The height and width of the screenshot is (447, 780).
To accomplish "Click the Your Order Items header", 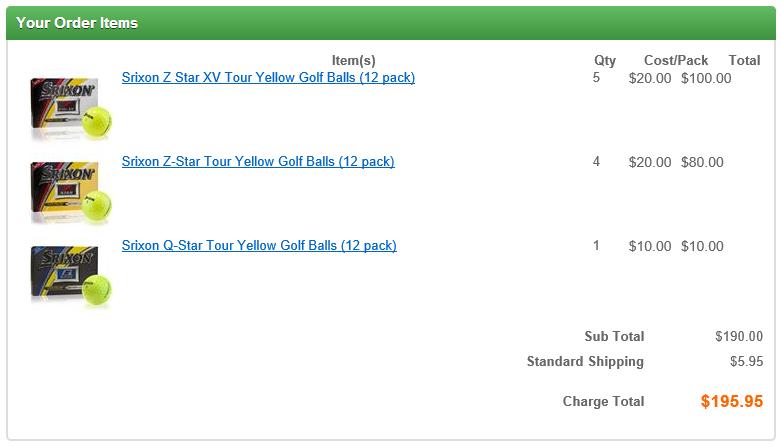I will pos(77,23).
